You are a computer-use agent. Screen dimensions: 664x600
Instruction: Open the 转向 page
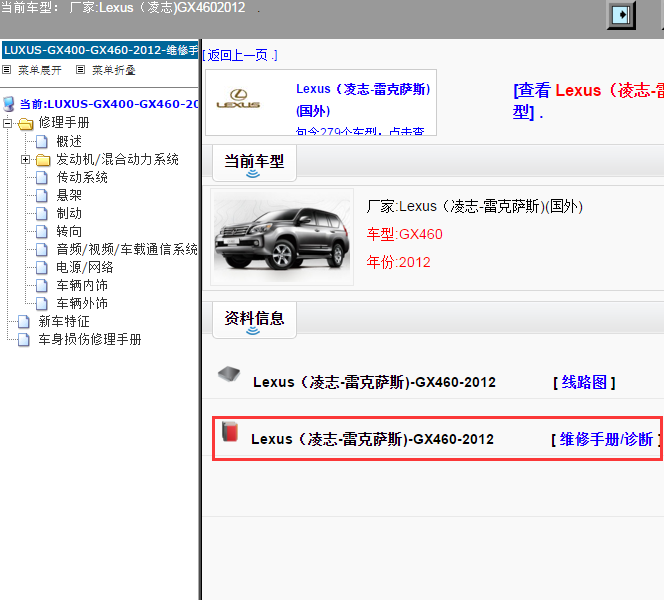click(x=69, y=232)
